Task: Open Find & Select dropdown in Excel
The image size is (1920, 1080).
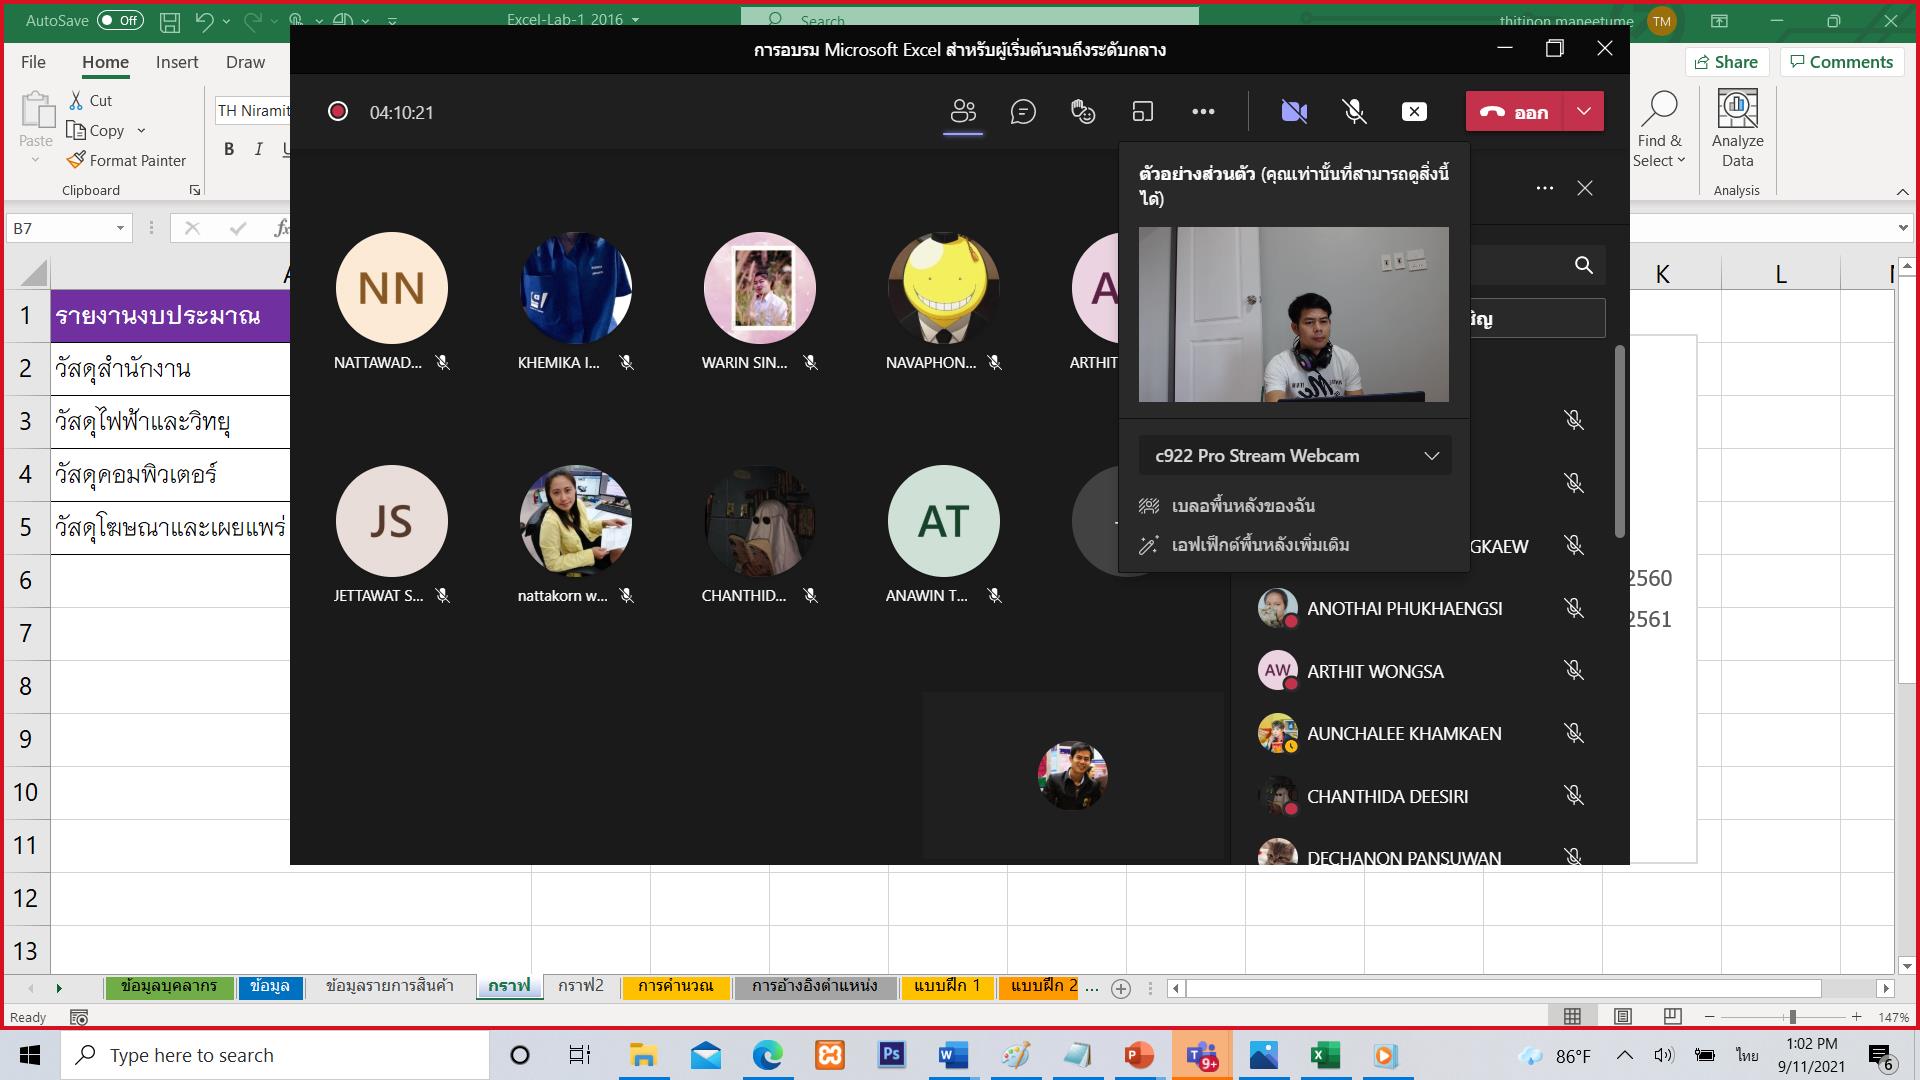Action: 1659,130
